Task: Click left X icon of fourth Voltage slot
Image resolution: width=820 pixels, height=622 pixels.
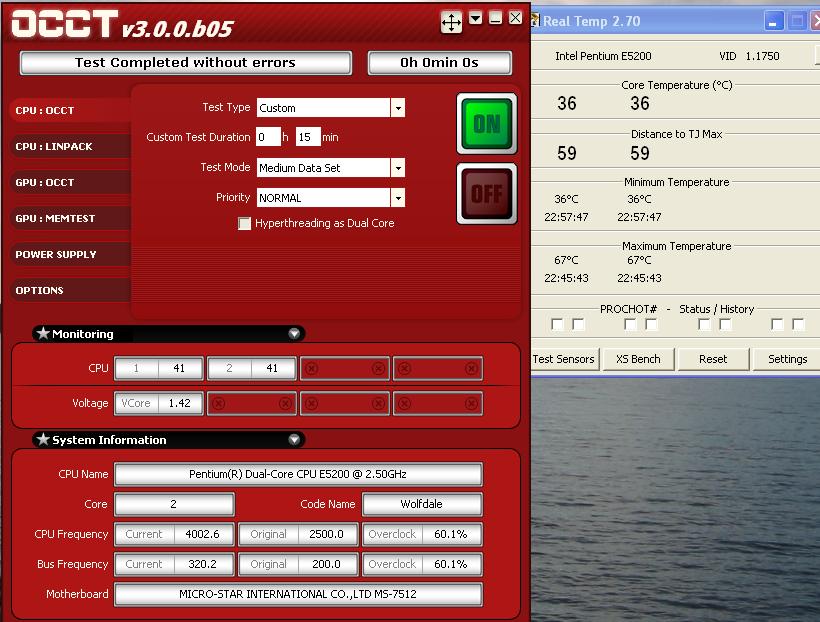Action: [404, 403]
